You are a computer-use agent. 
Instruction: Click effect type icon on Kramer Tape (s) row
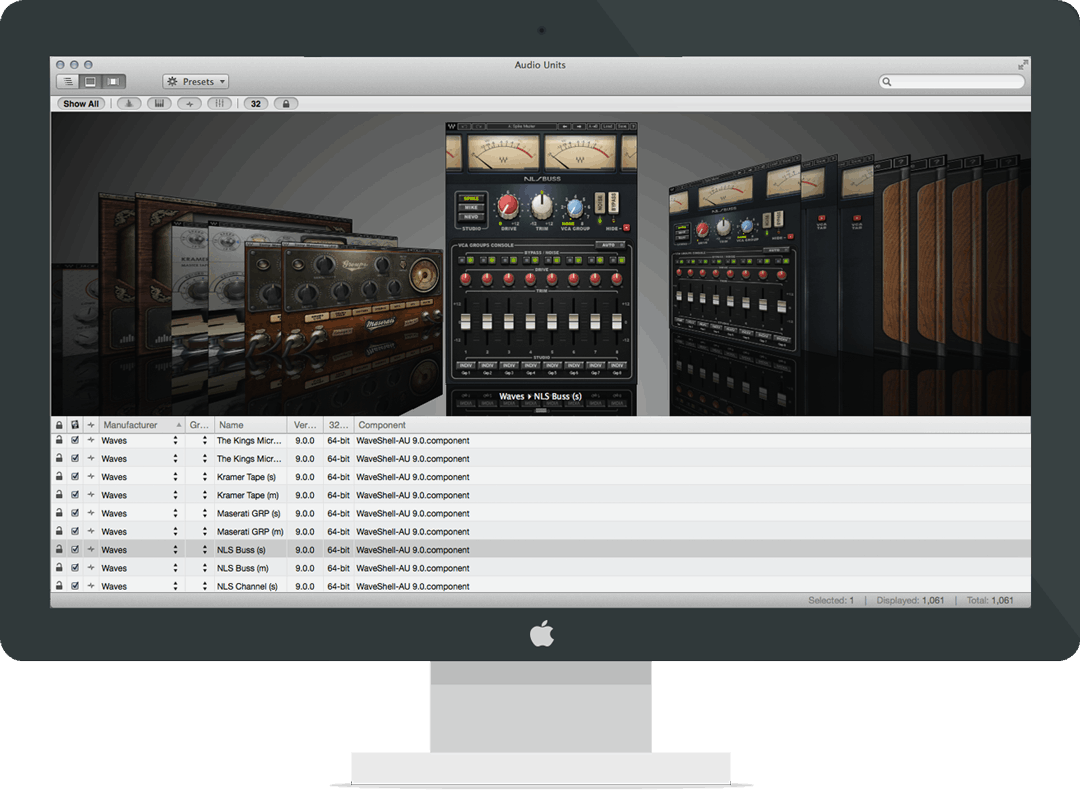90,477
